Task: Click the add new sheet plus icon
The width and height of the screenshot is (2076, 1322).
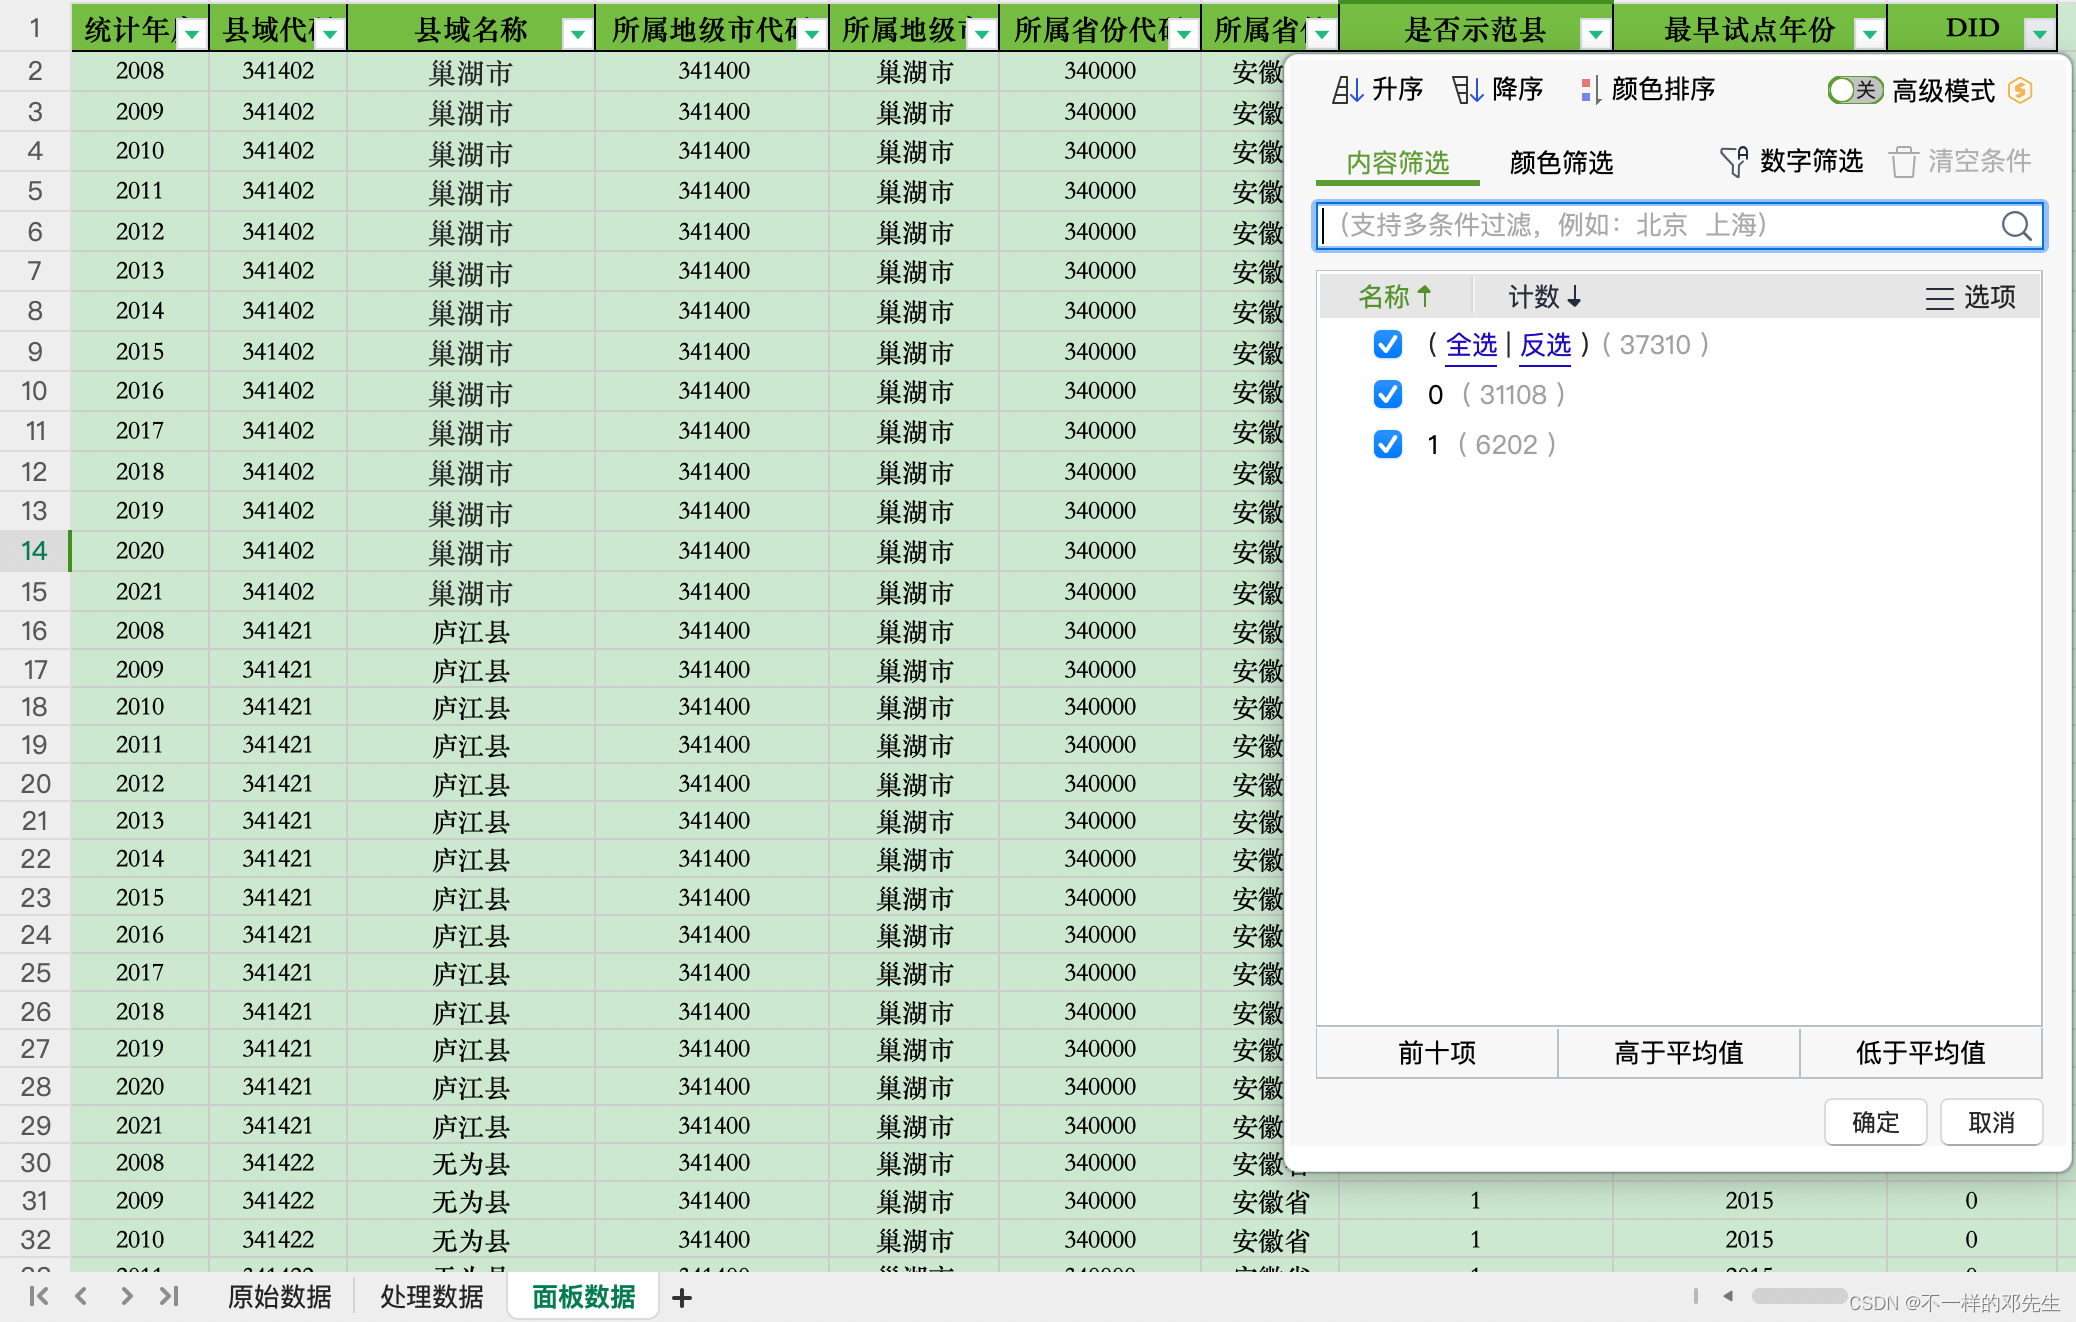Action: pyautogui.click(x=682, y=1298)
